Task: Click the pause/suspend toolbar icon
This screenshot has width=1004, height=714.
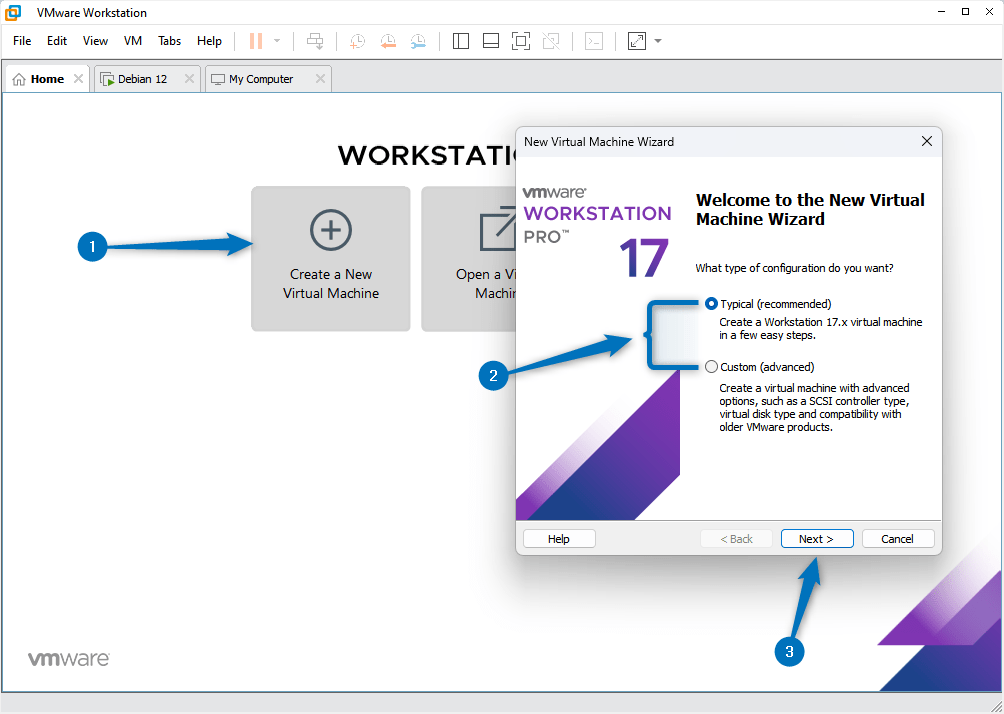Action: pos(256,41)
